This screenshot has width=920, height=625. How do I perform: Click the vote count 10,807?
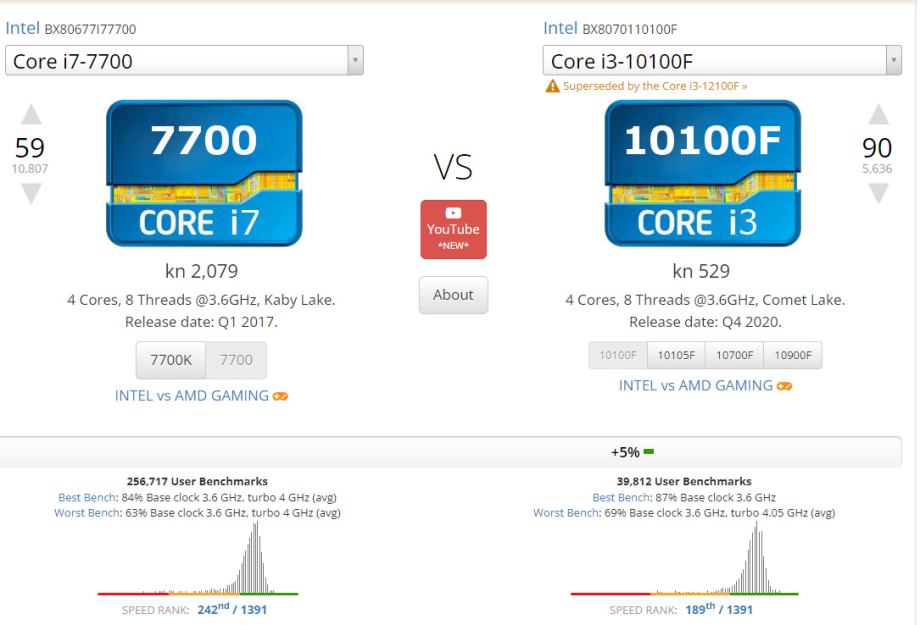30,168
